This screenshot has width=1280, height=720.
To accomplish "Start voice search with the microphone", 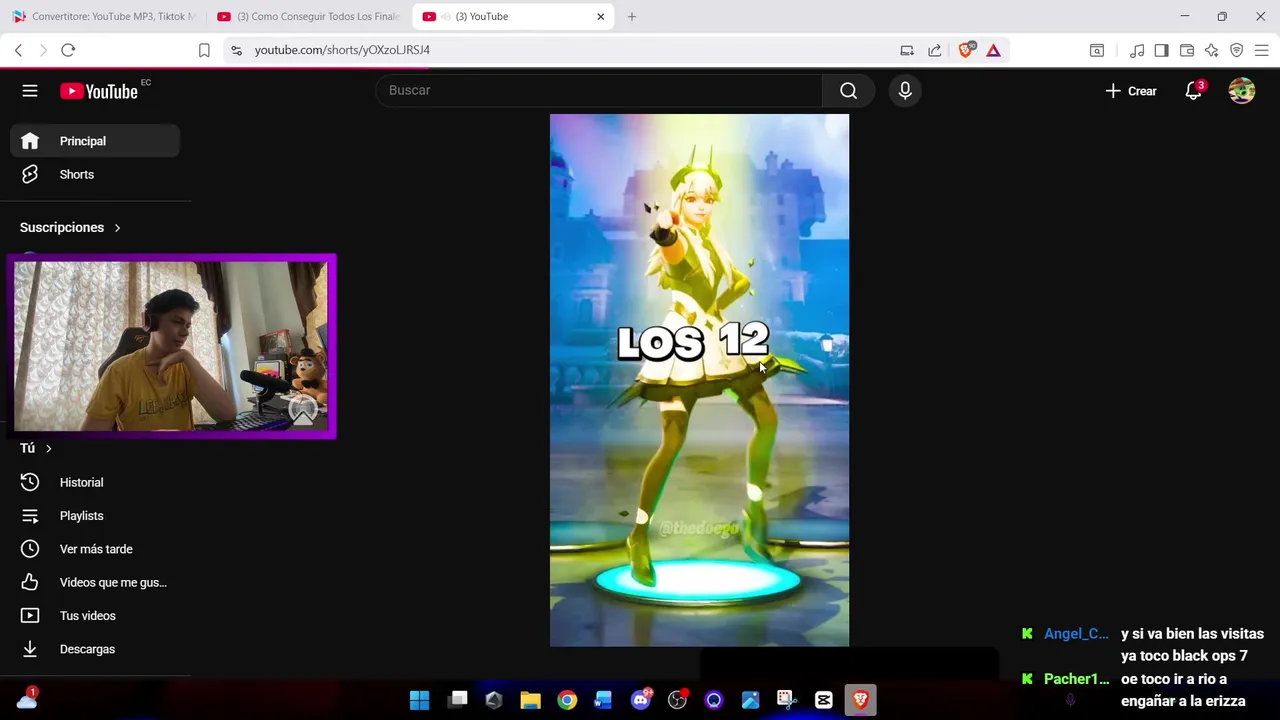I will click(905, 91).
